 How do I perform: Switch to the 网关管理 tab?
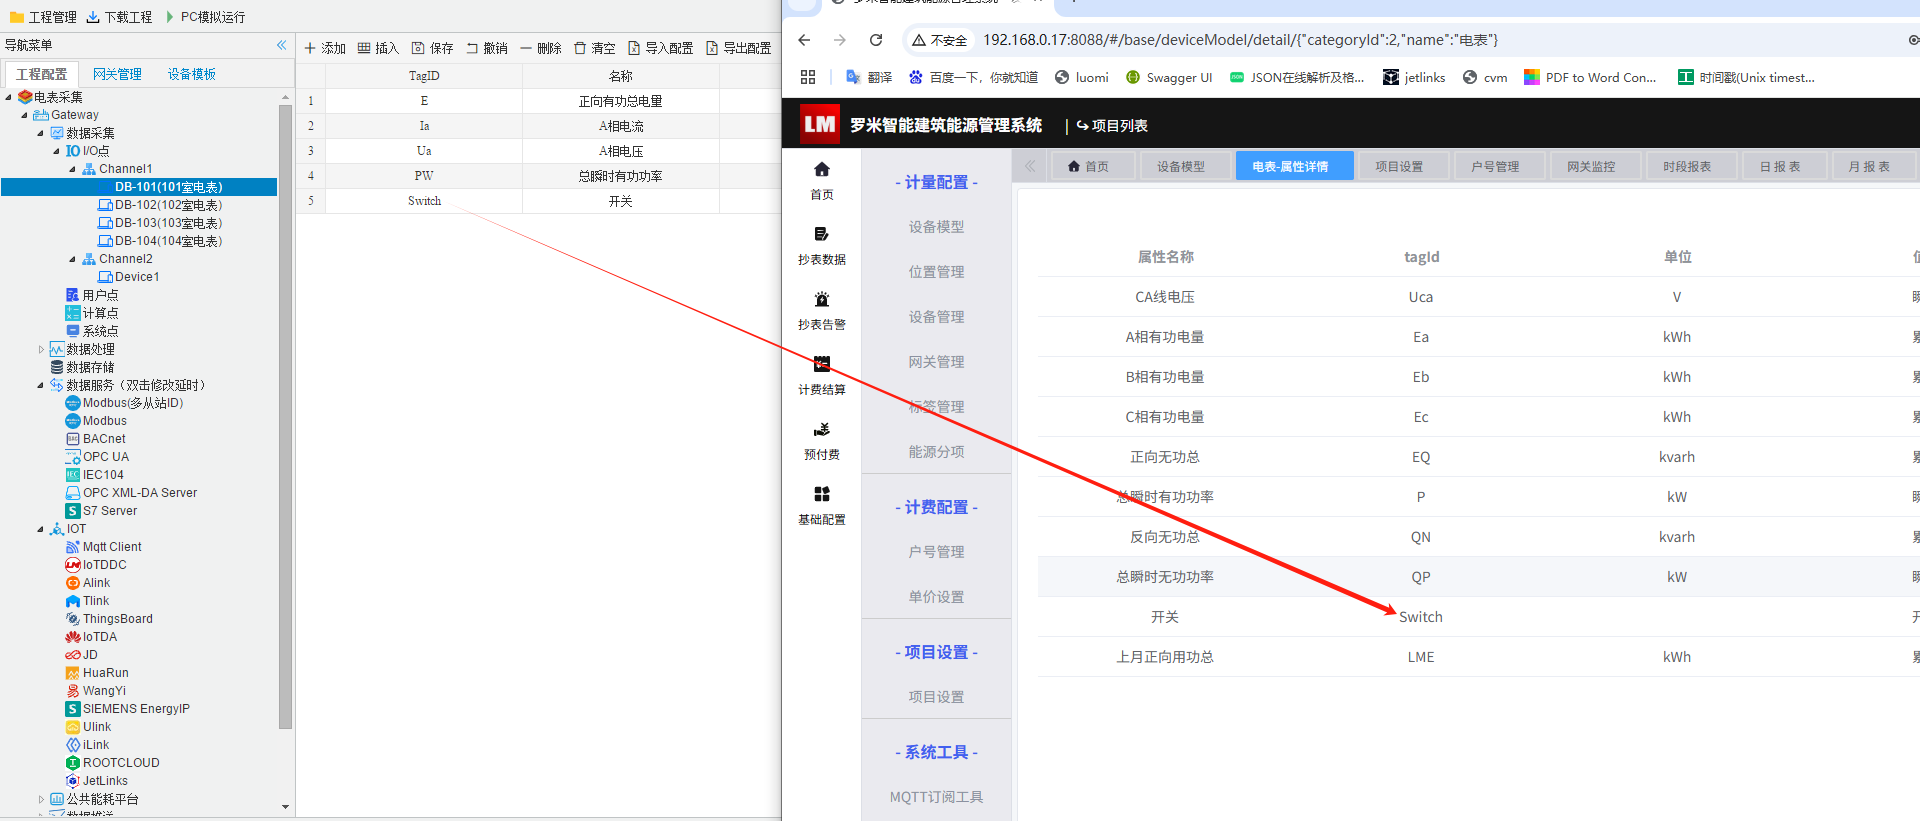(x=117, y=74)
